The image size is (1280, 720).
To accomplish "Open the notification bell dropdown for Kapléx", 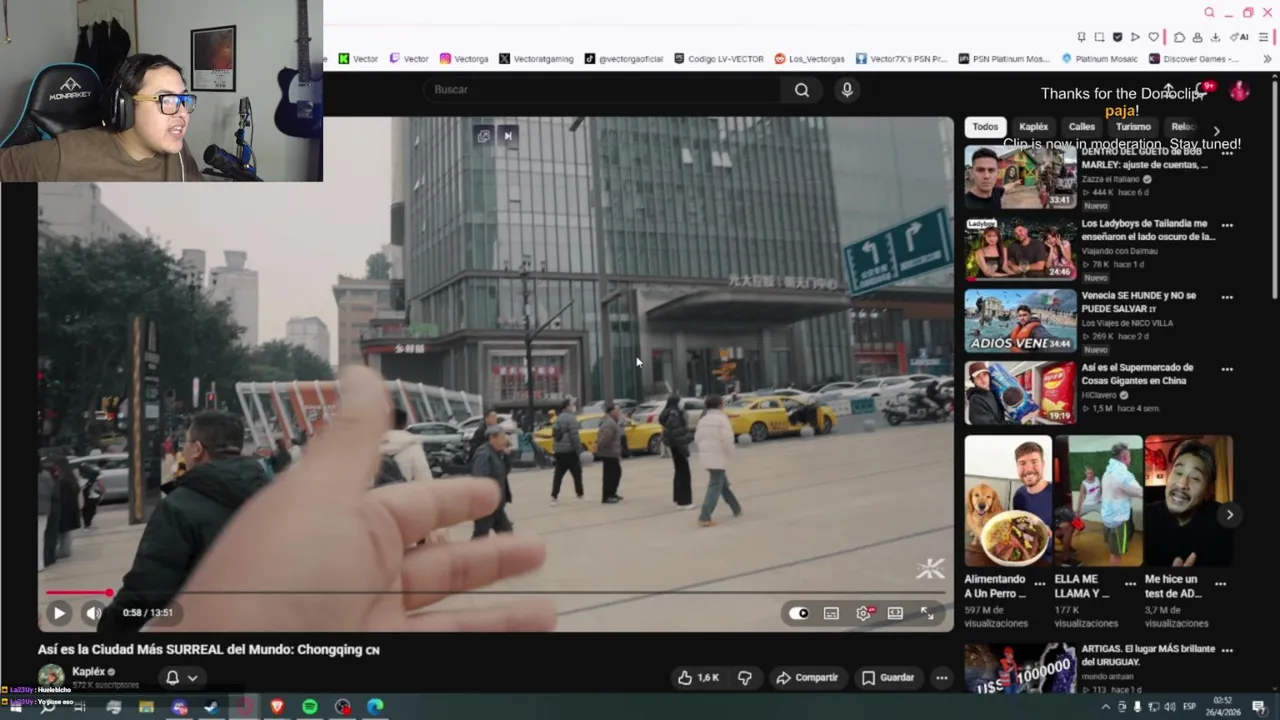I will click(181, 677).
